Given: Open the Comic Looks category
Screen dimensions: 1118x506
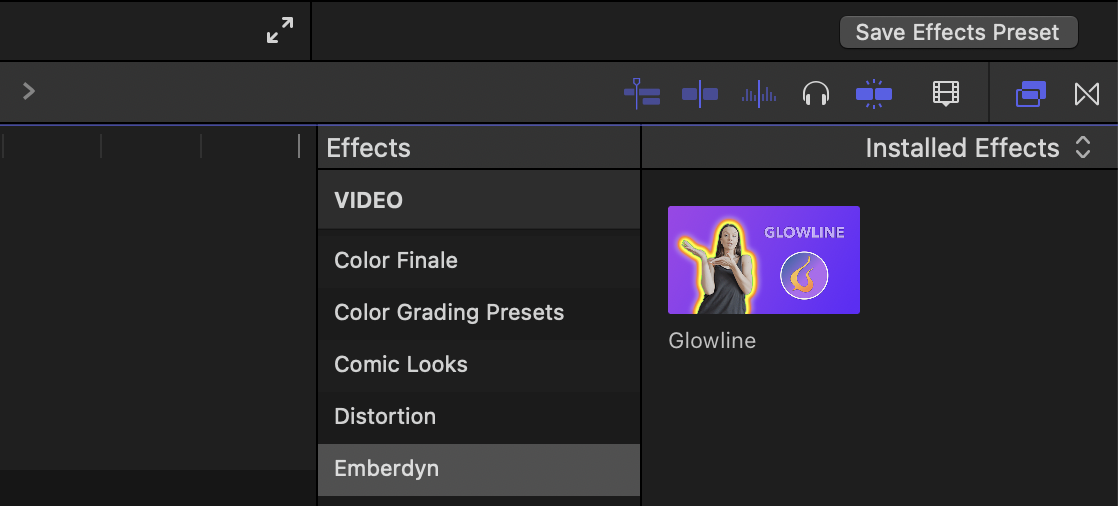Looking at the screenshot, I should [401, 364].
